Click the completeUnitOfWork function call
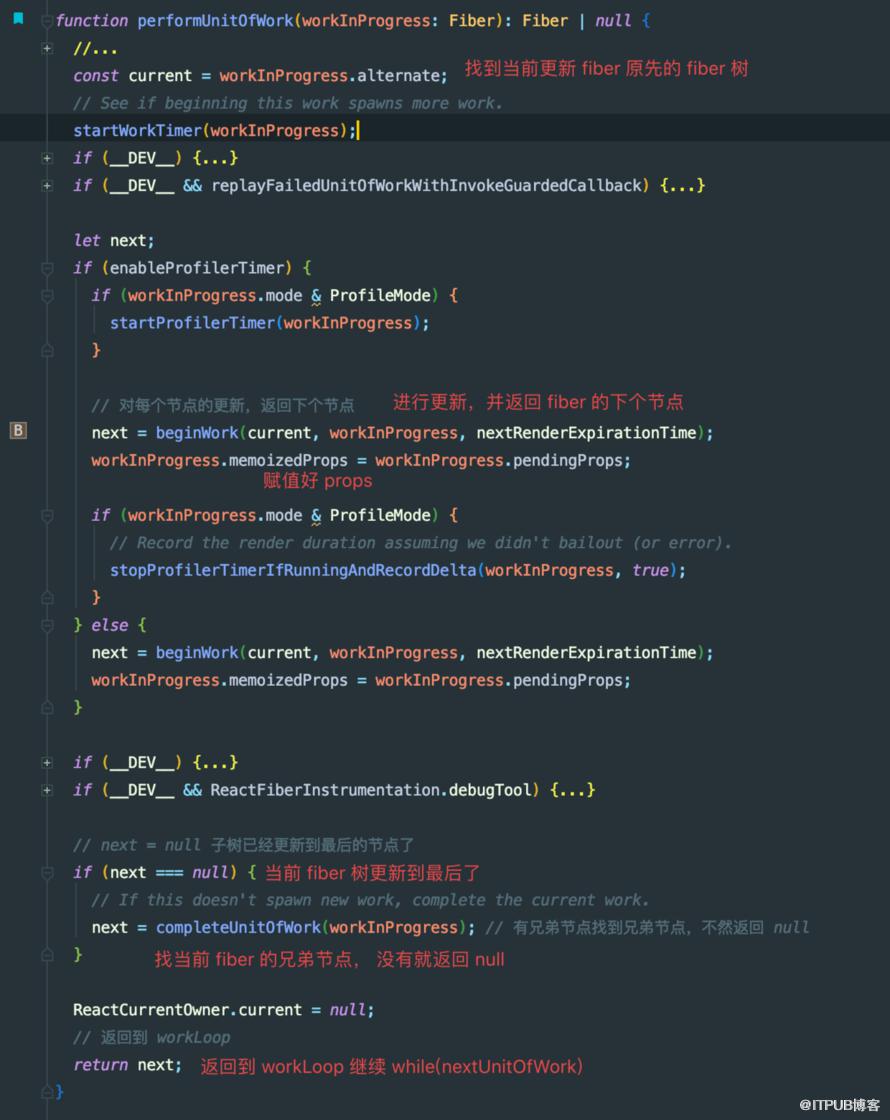The width and height of the screenshot is (890, 1120). [x=239, y=928]
